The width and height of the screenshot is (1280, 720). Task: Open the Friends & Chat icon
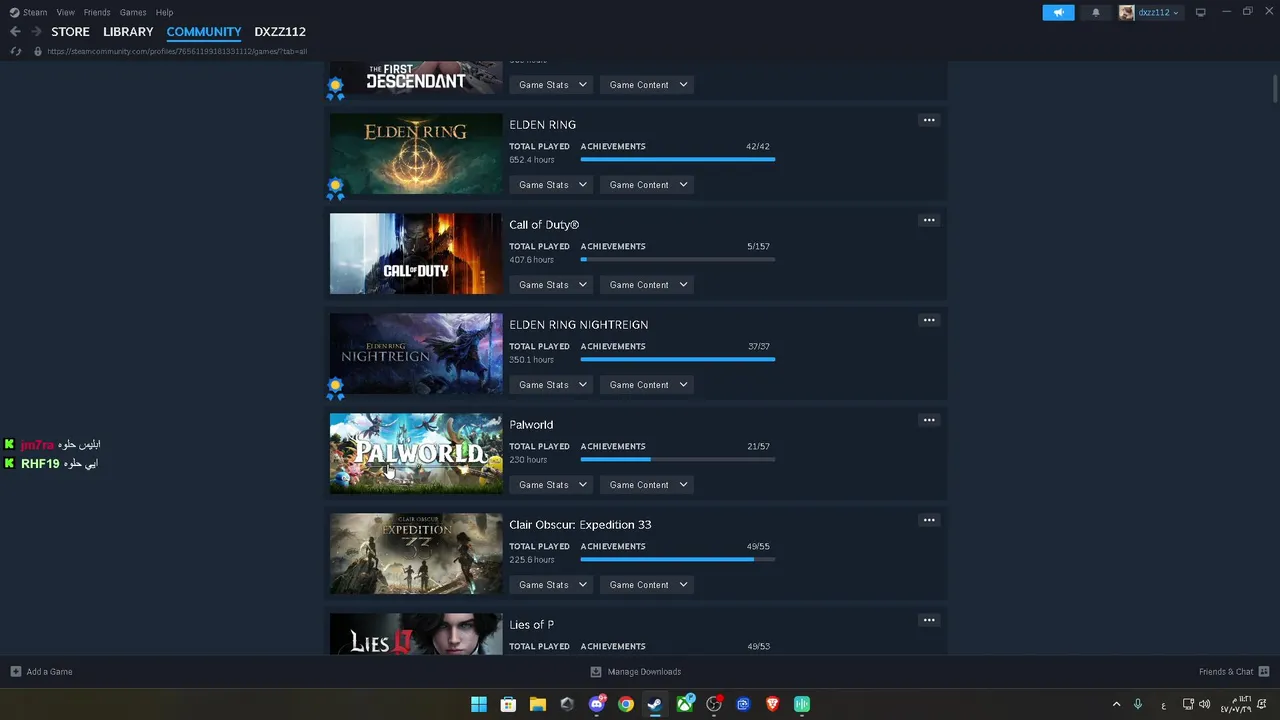click(x=1264, y=672)
